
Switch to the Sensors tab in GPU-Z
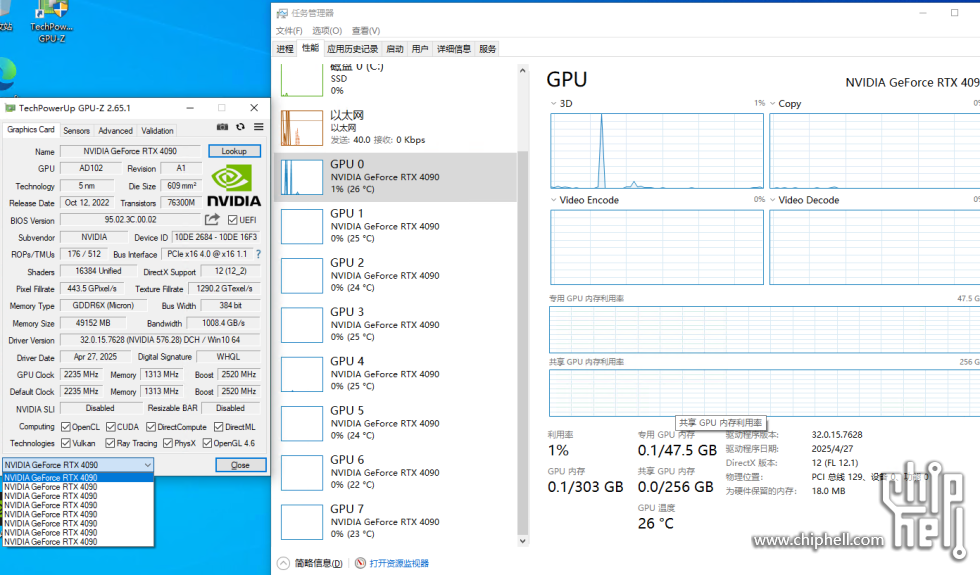(x=76, y=131)
